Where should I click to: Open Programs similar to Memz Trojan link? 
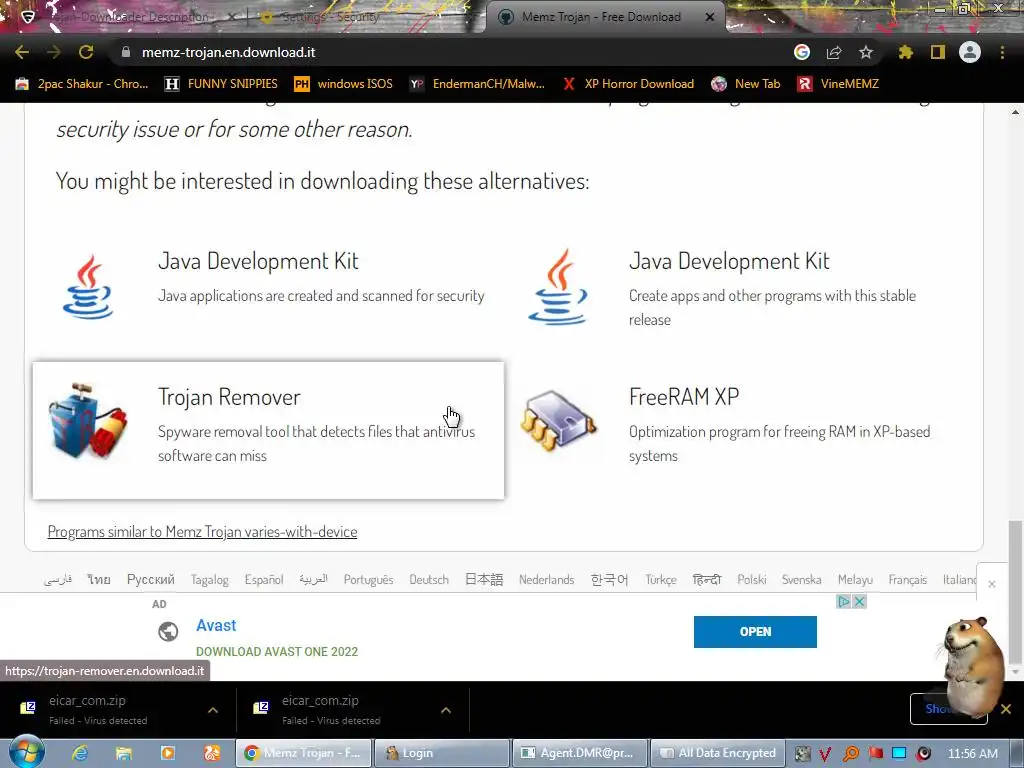(x=202, y=532)
